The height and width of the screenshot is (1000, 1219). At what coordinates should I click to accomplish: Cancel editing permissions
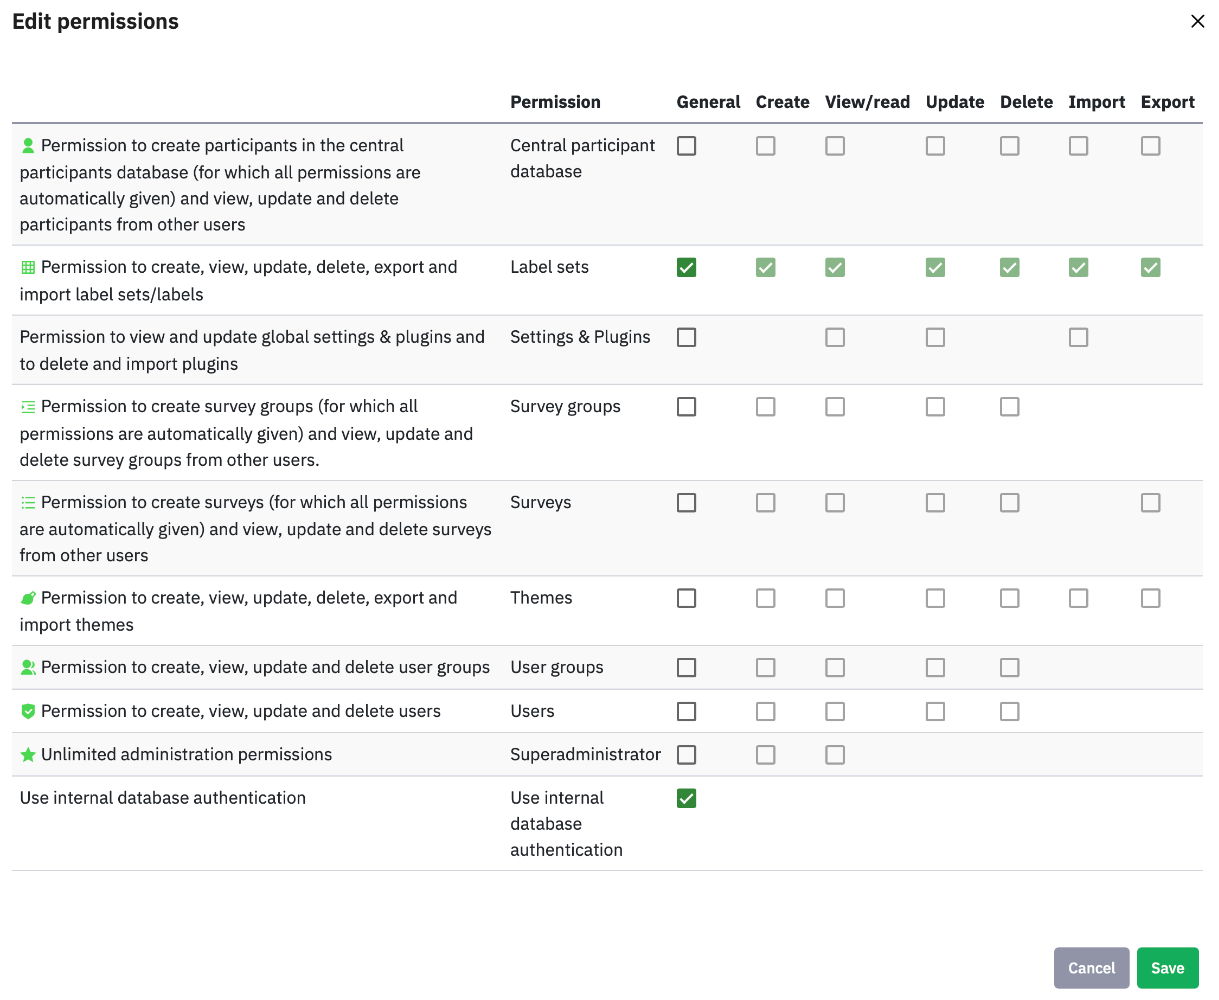pyautogui.click(x=1091, y=968)
